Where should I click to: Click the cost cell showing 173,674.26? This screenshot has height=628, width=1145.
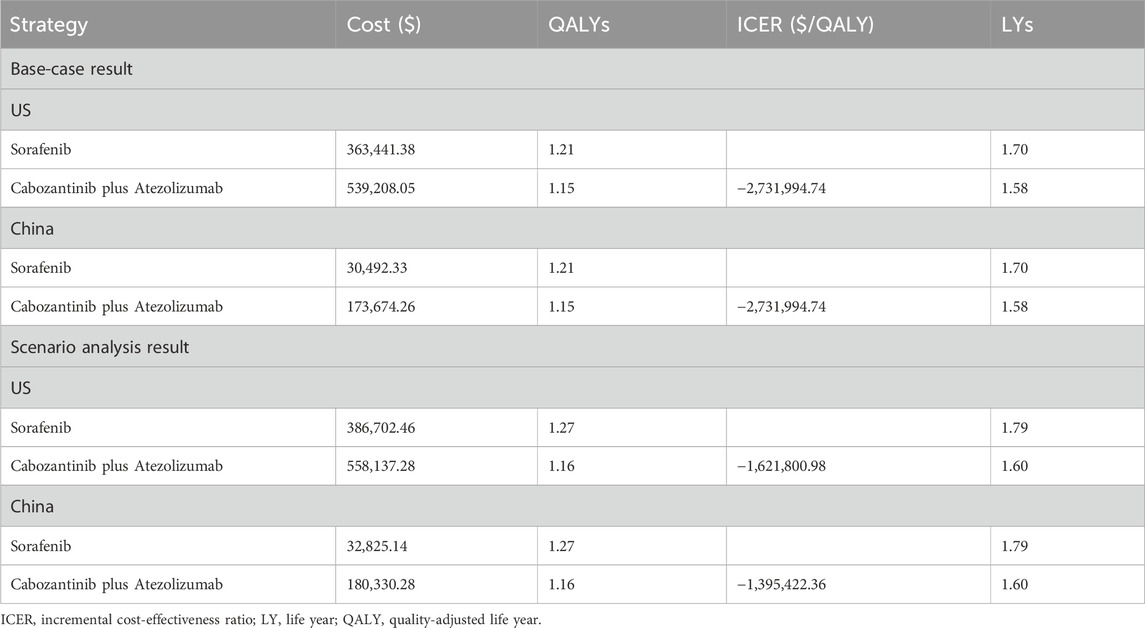point(395,307)
